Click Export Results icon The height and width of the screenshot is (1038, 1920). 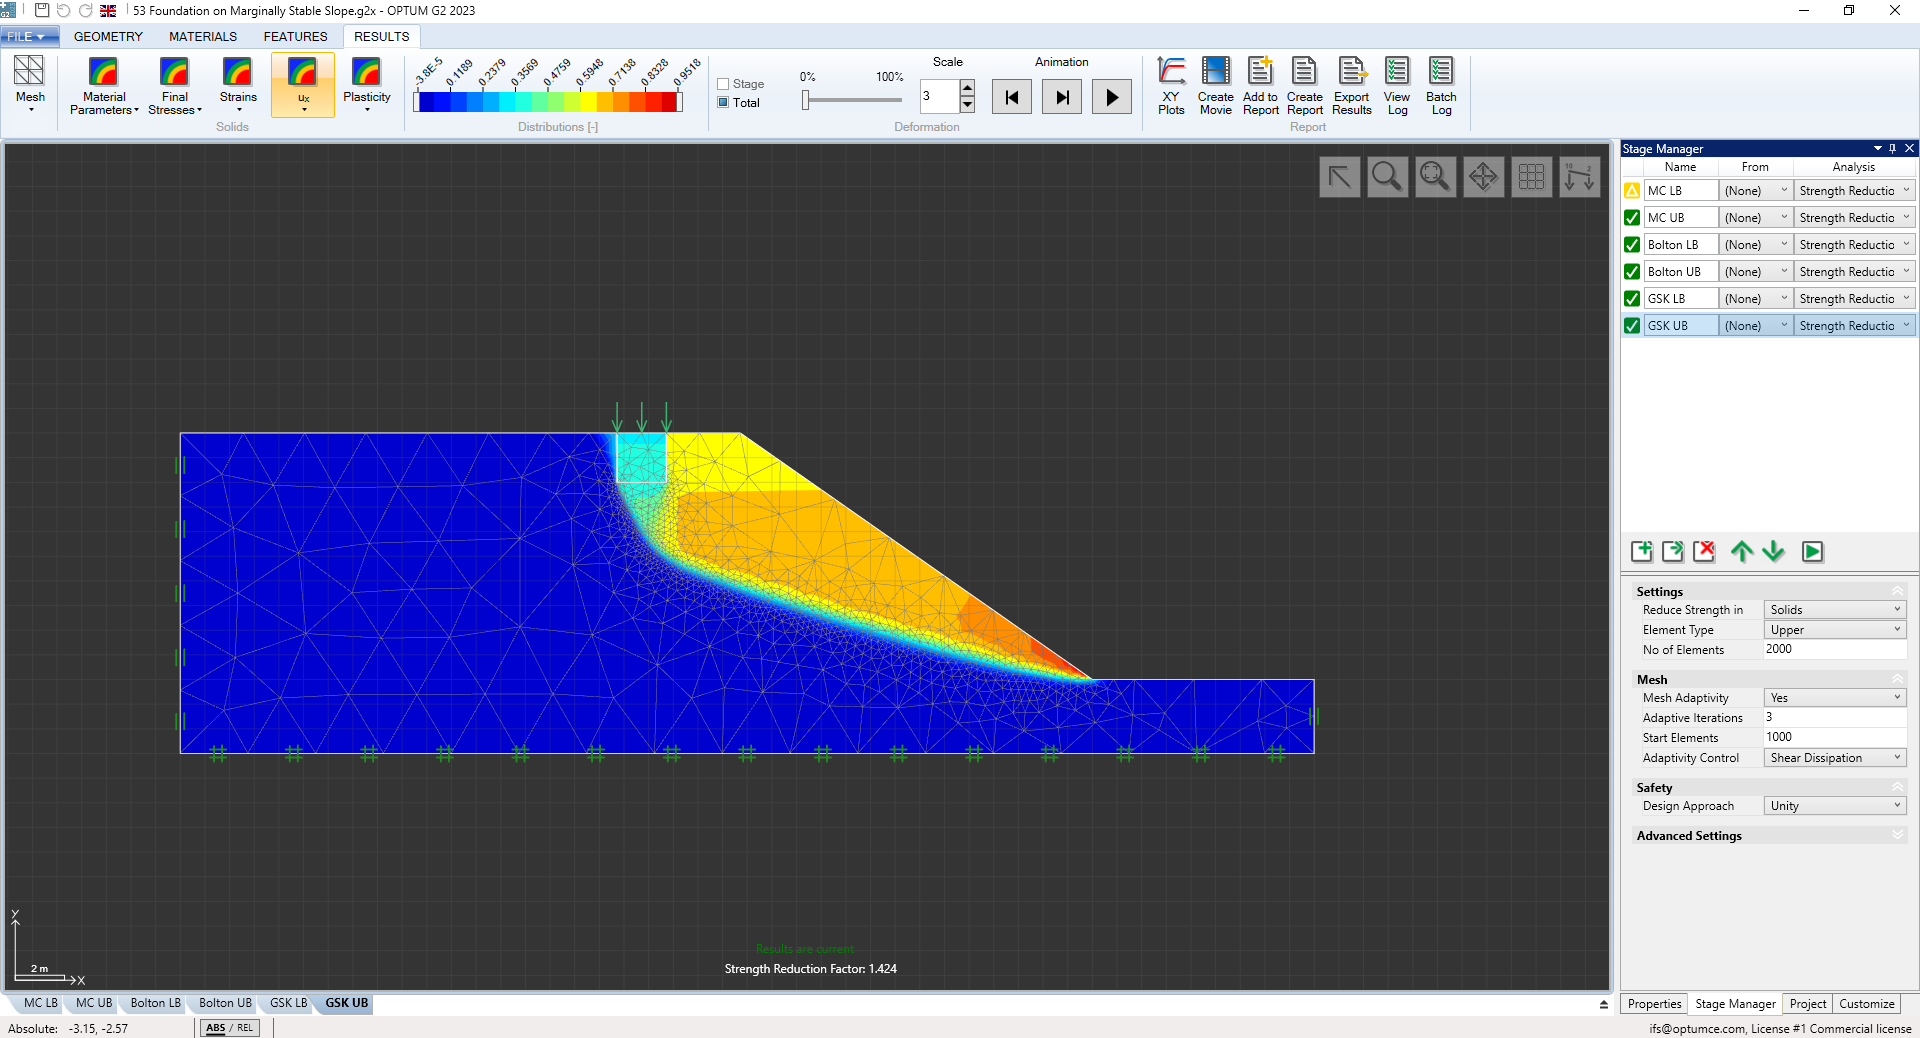tap(1351, 86)
